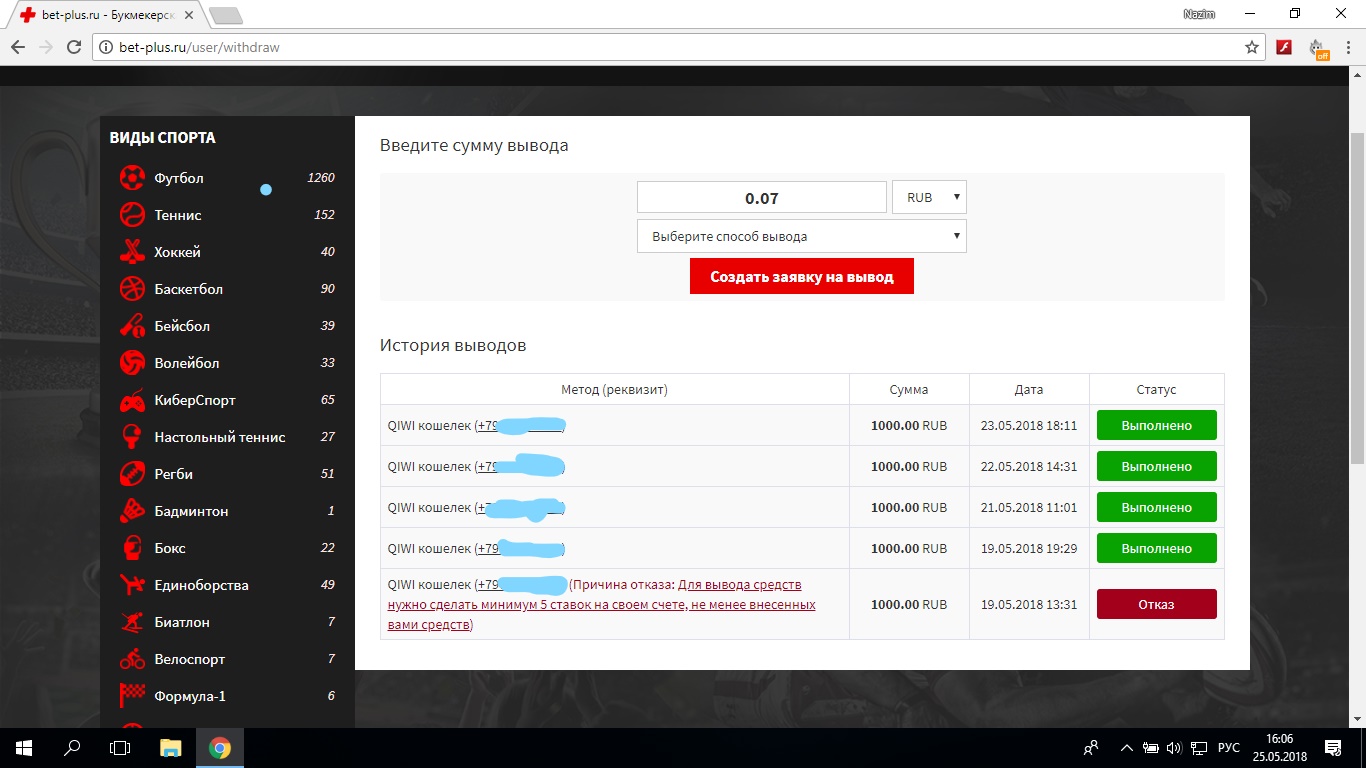
Task: Expand the Выберите способ вывода dropdown
Action: click(801, 236)
